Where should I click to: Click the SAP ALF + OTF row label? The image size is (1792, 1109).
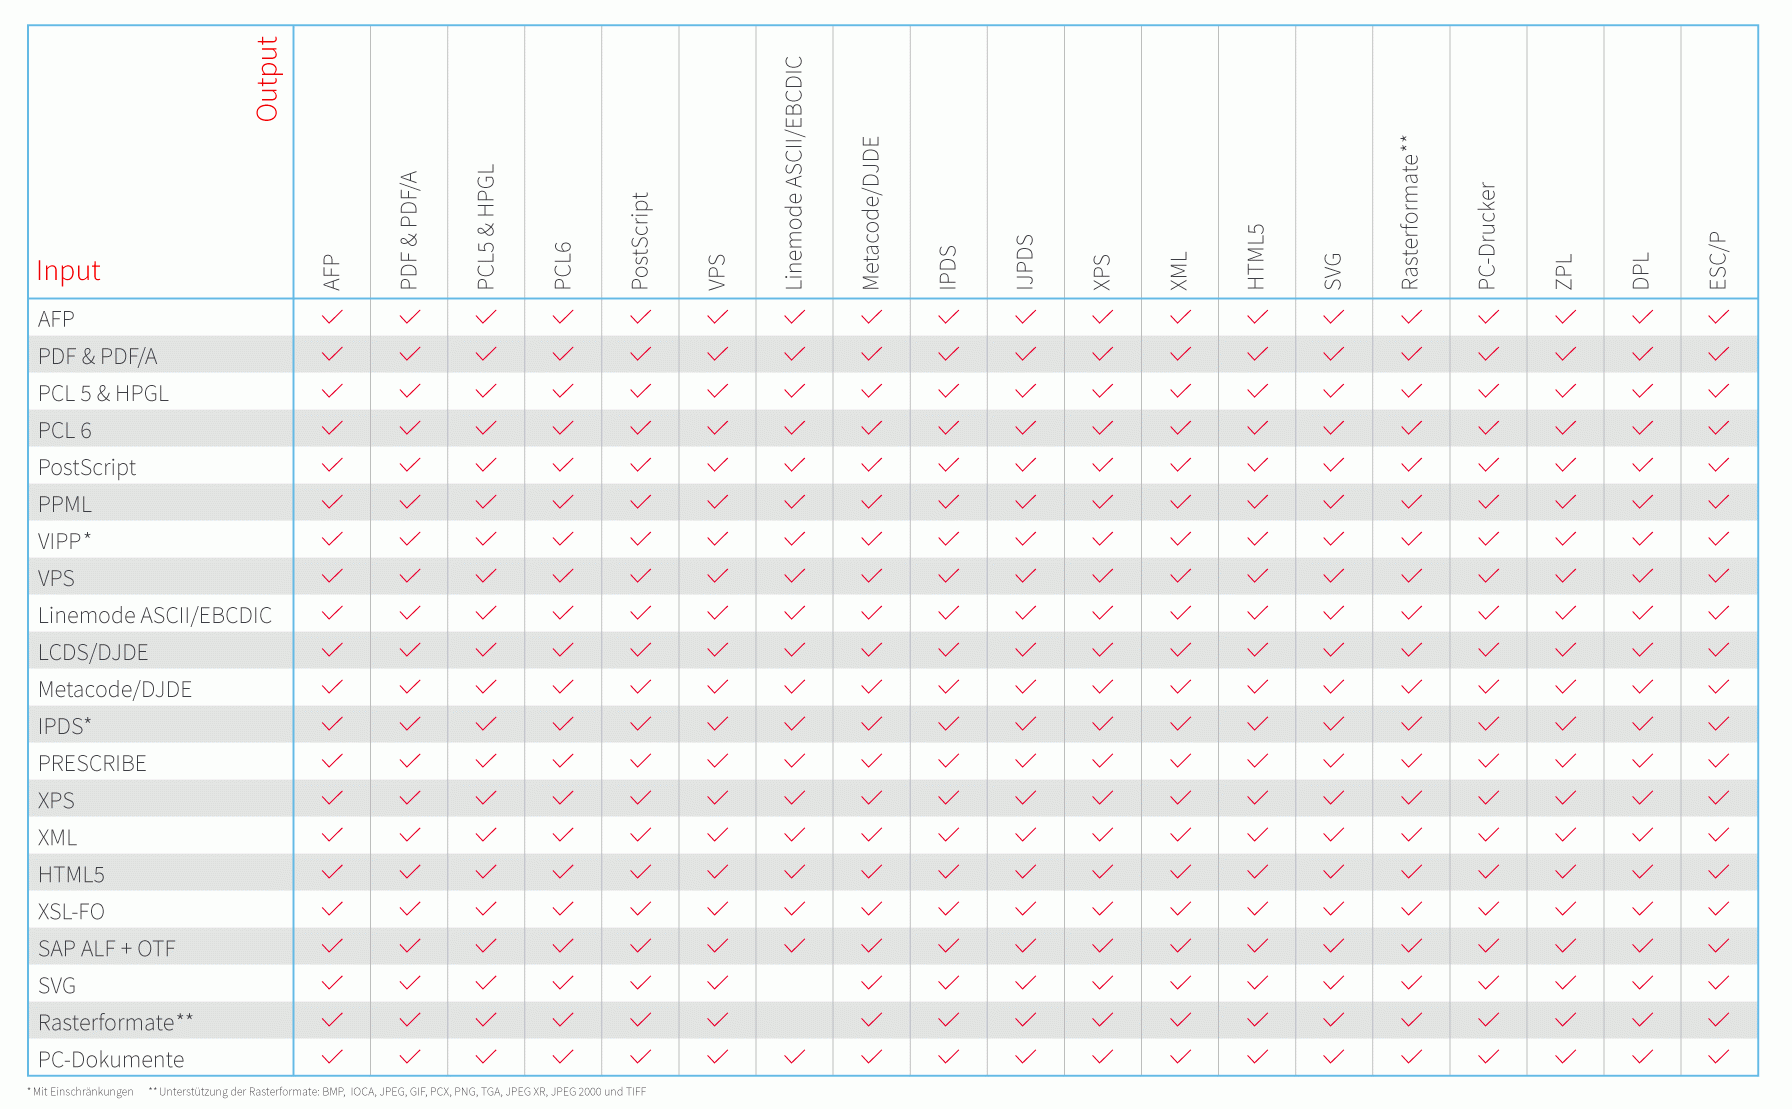pyautogui.click(x=107, y=948)
